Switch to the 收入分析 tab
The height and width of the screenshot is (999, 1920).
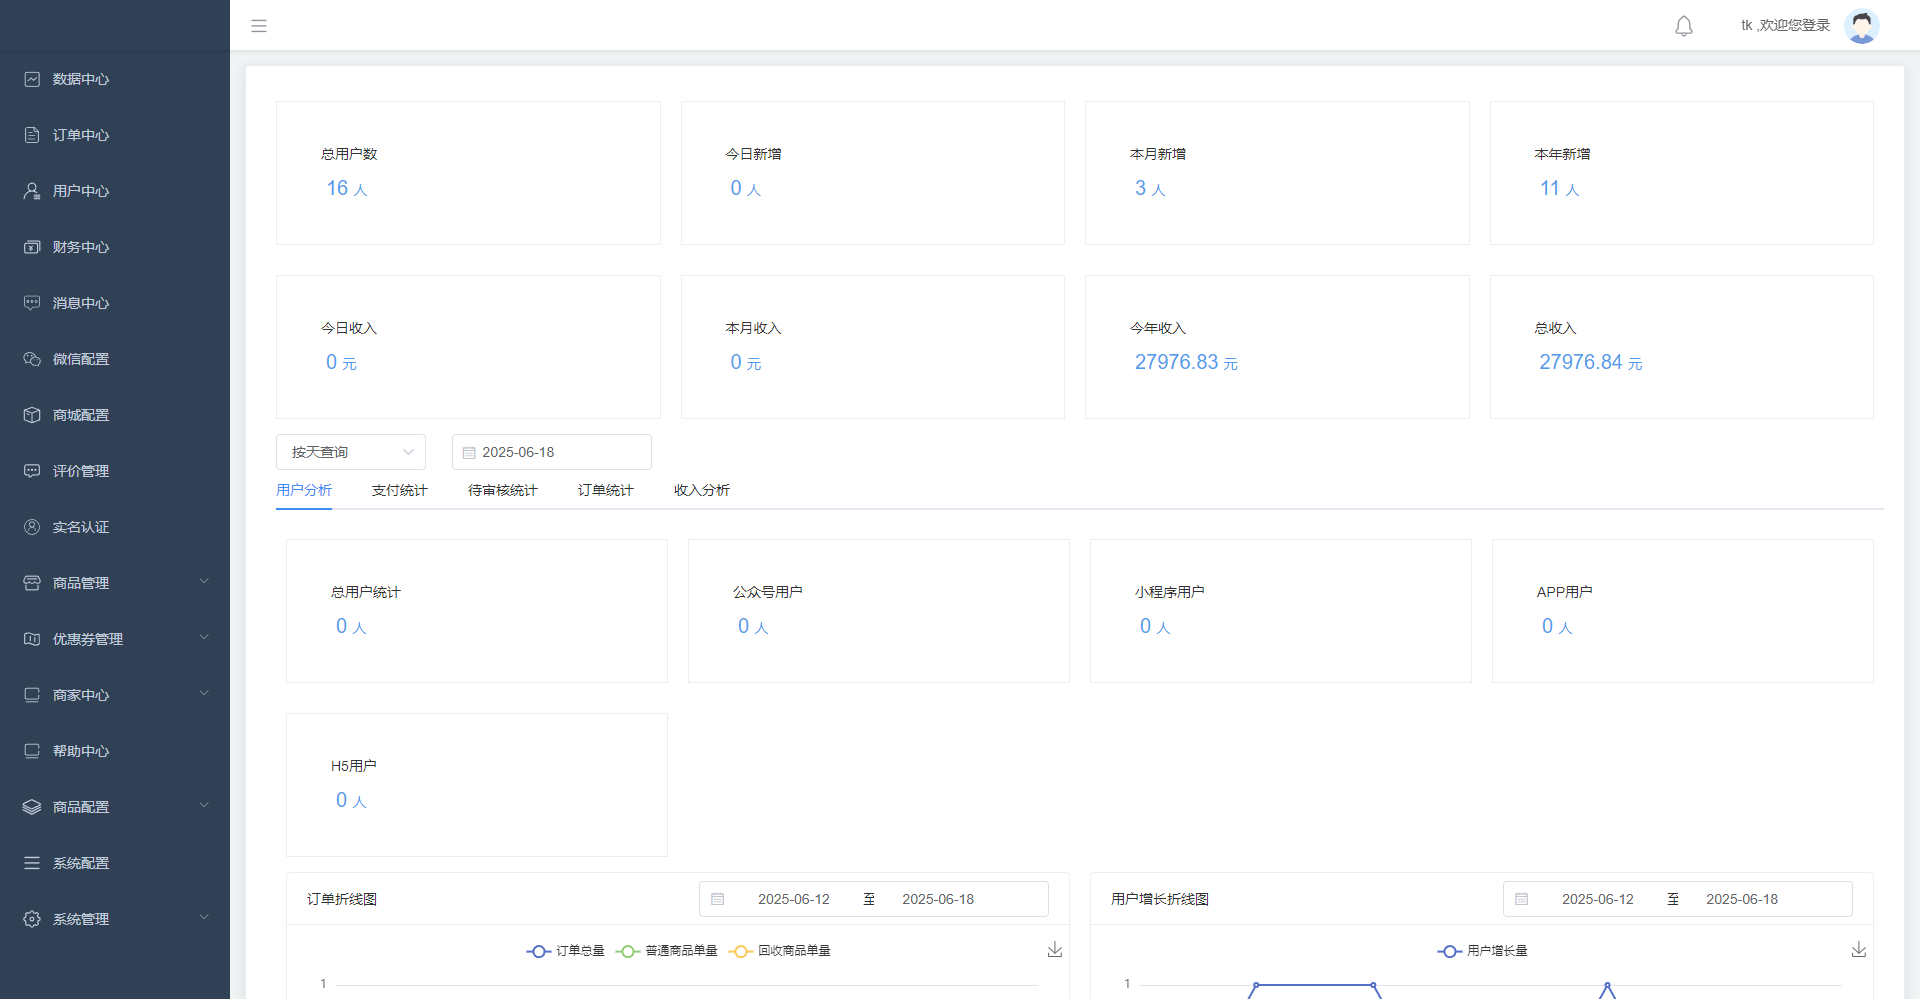click(701, 490)
